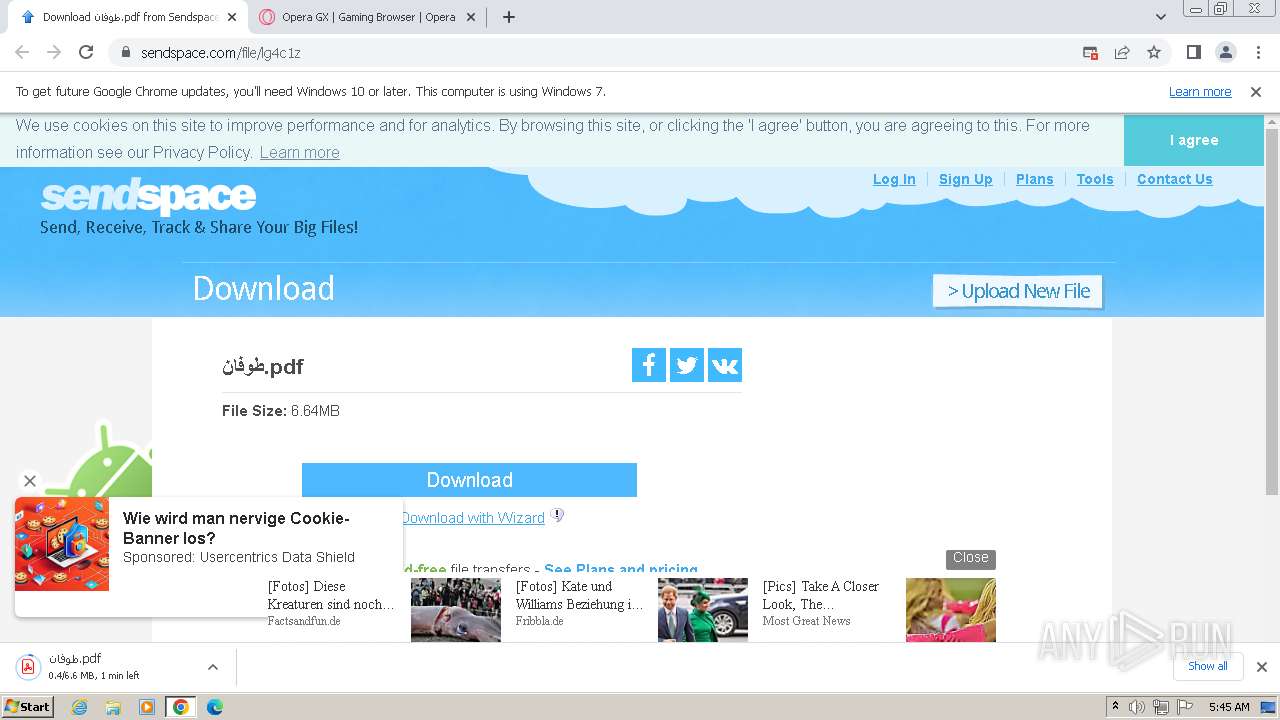Screen dimensions: 1280x720
Task: Close the Usercentrics ad popup
Action: pyautogui.click(x=30, y=481)
